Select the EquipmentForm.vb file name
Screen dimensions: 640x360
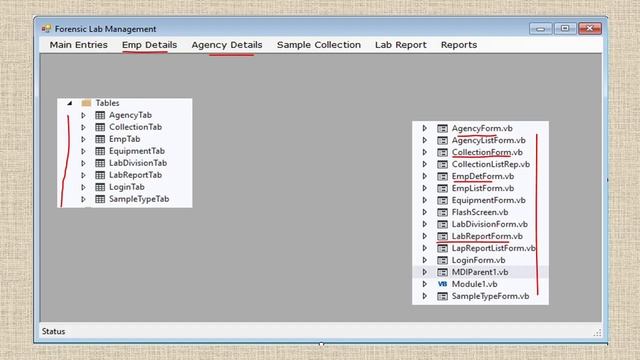coord(489,200)
